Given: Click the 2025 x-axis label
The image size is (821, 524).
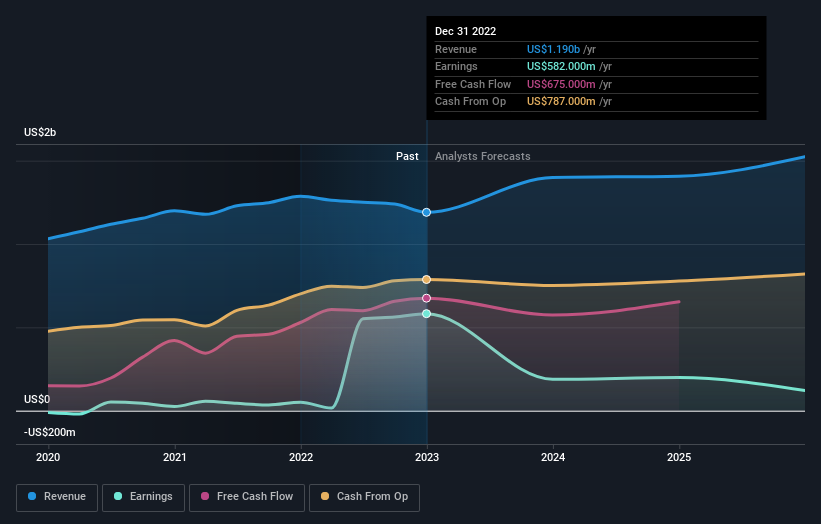Looking at the screenshot, I should (679, 457).
